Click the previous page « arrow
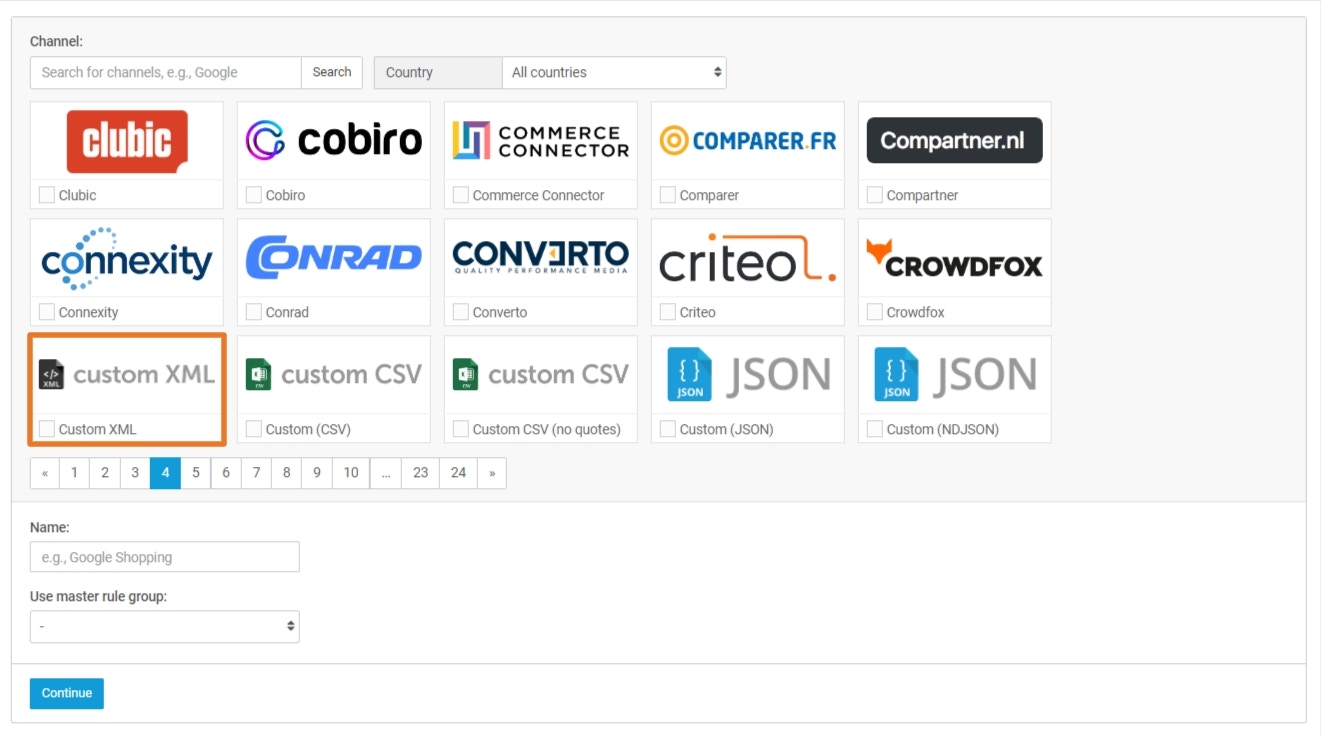The height and width of the screenshot is (736, 1321). 45,473
